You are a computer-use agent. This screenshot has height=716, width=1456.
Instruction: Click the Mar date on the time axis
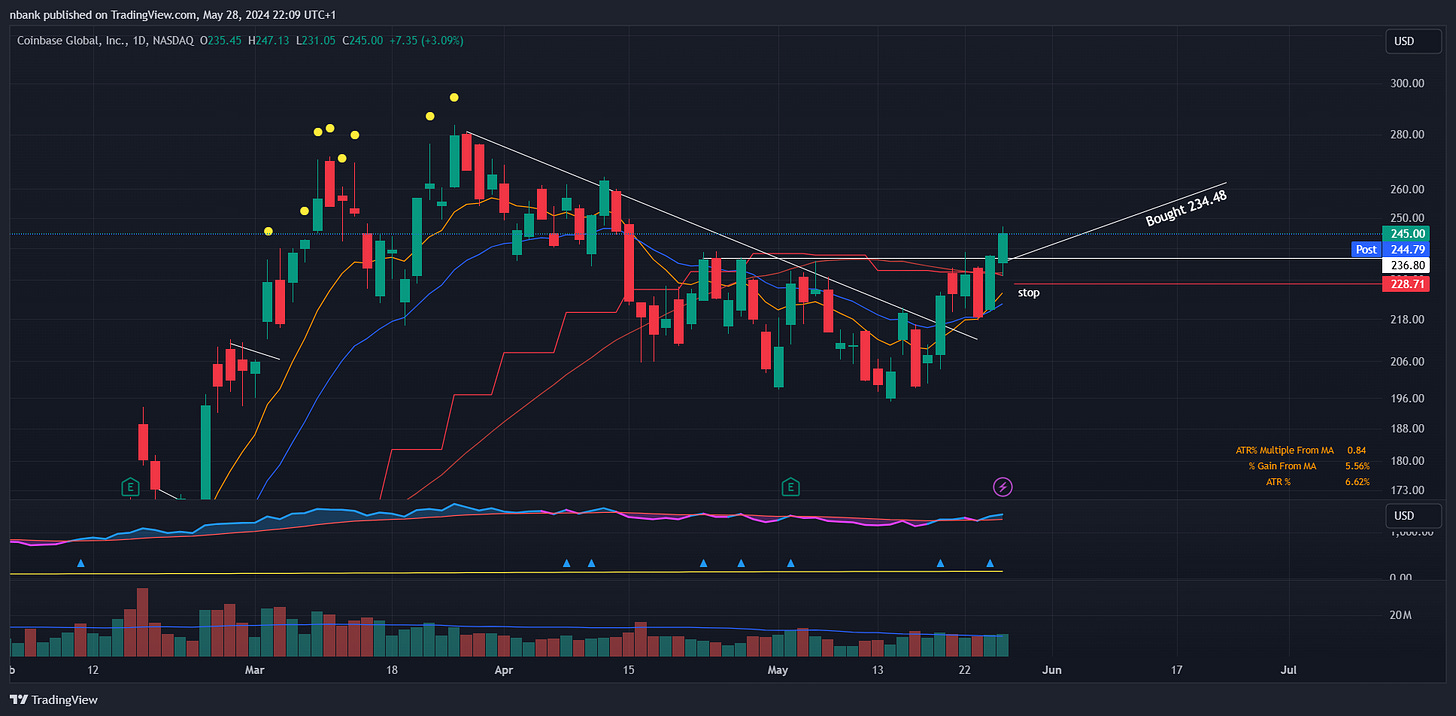[x=255, y=669]
